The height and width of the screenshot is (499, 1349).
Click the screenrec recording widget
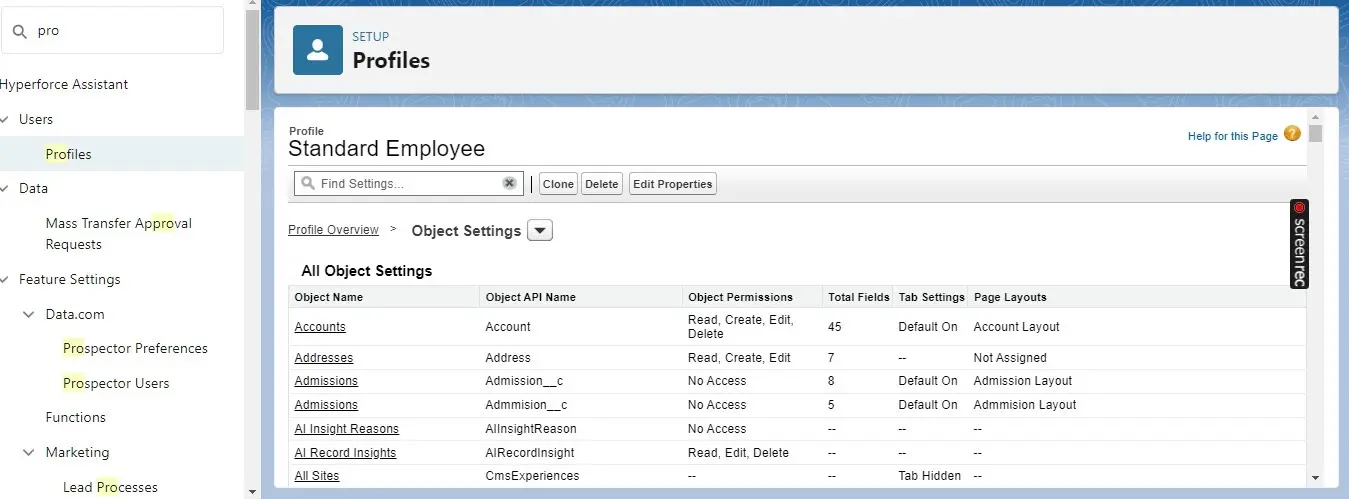1299,244
